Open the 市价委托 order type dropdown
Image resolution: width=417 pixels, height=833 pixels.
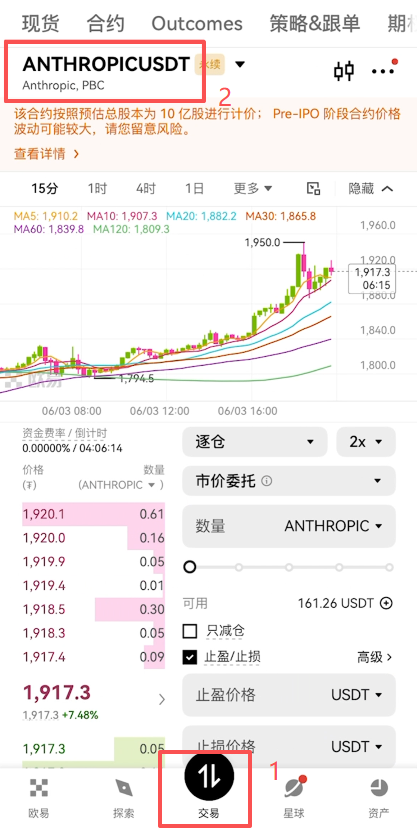coord(289,481)
